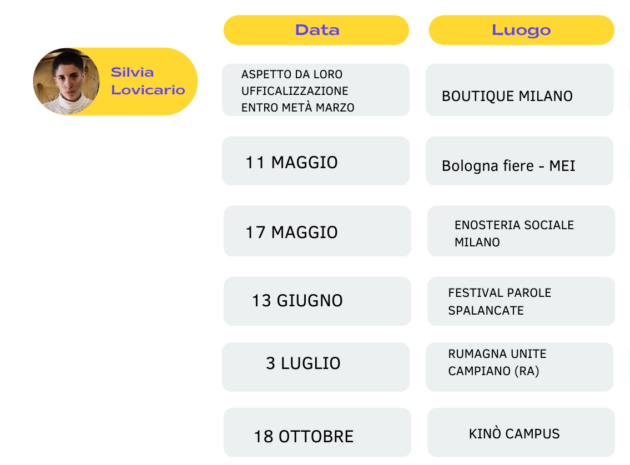Click the 11 Maggio date cell
The height and width of the screenshot is (465, 630).
pyautogui.click(x=316, y=161)
